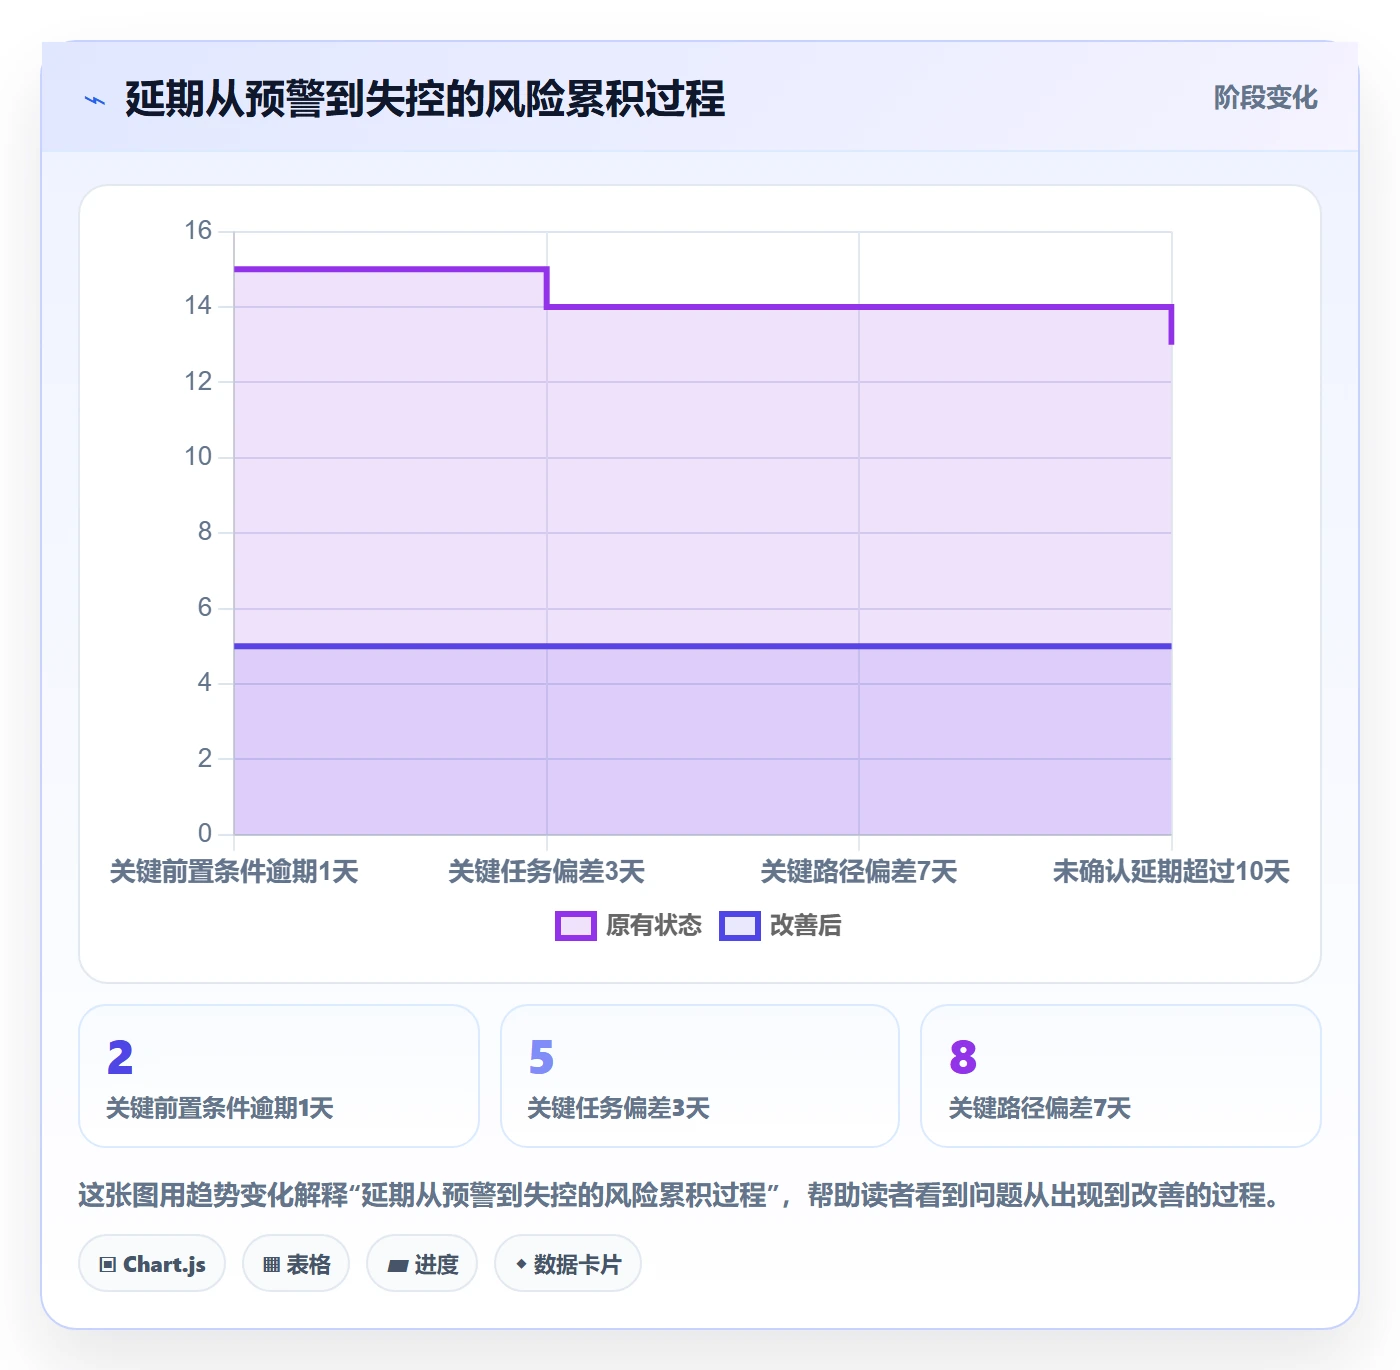Image resolution: width=1400 pixels, height=1370 pixels.
Task: Click the y-axis value 10
Action: [198, 457]
